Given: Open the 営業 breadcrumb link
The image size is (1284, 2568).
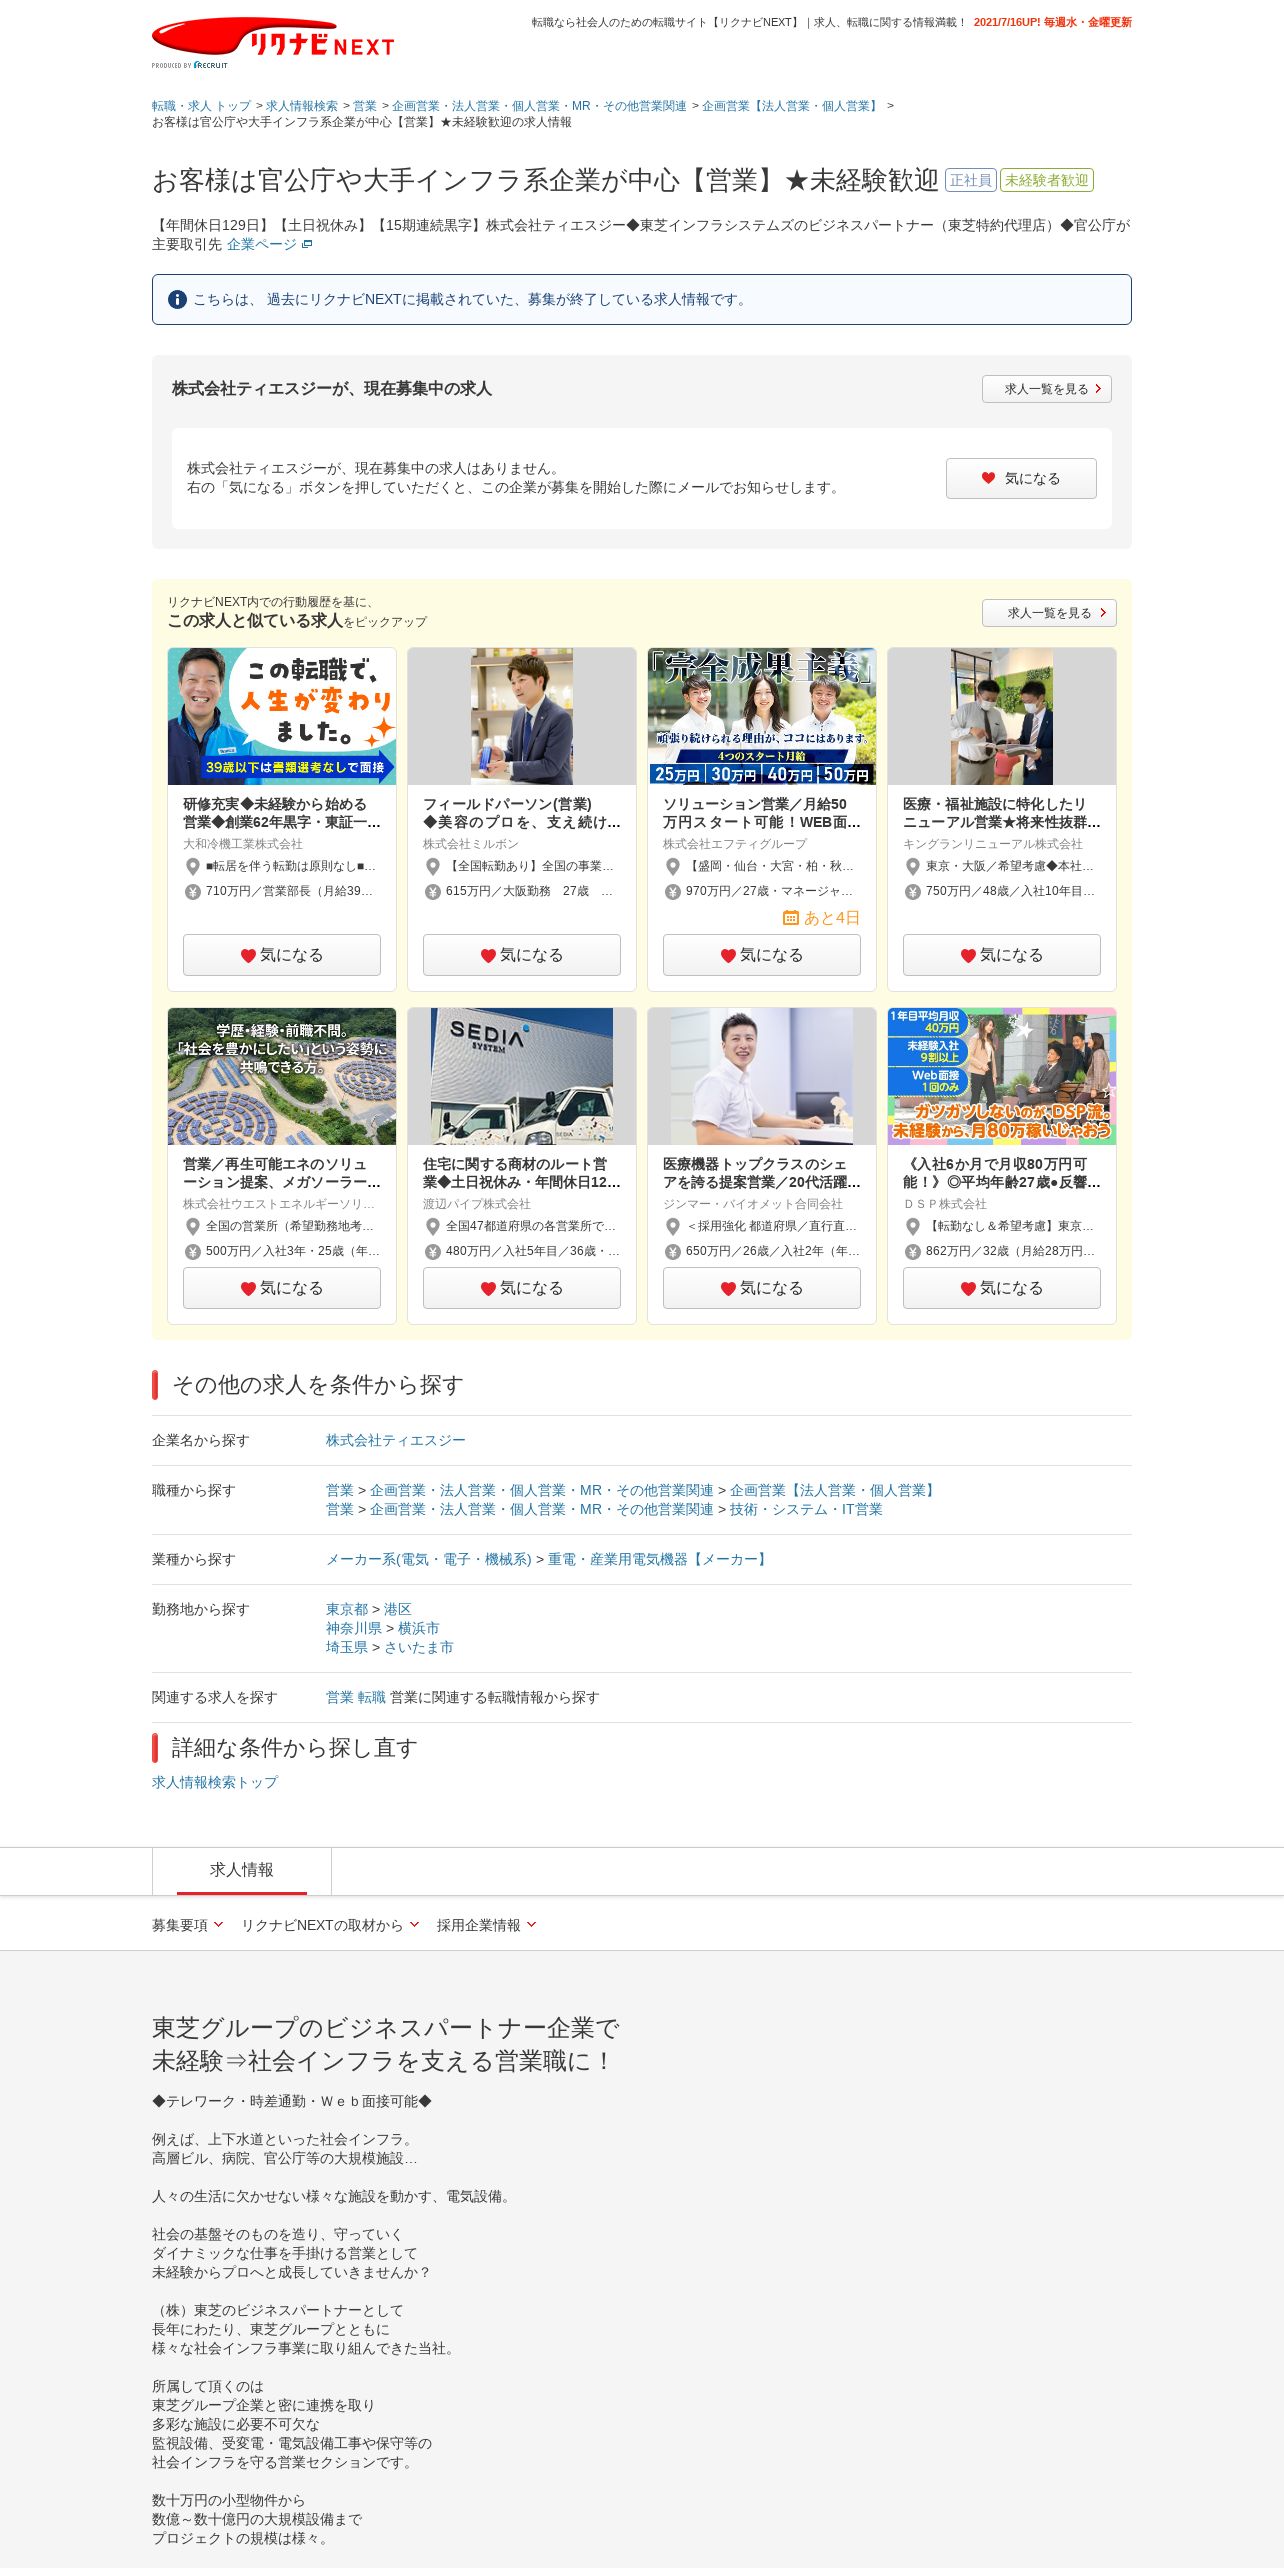Looking at the screenshot, I should click(x=365, y=106).
